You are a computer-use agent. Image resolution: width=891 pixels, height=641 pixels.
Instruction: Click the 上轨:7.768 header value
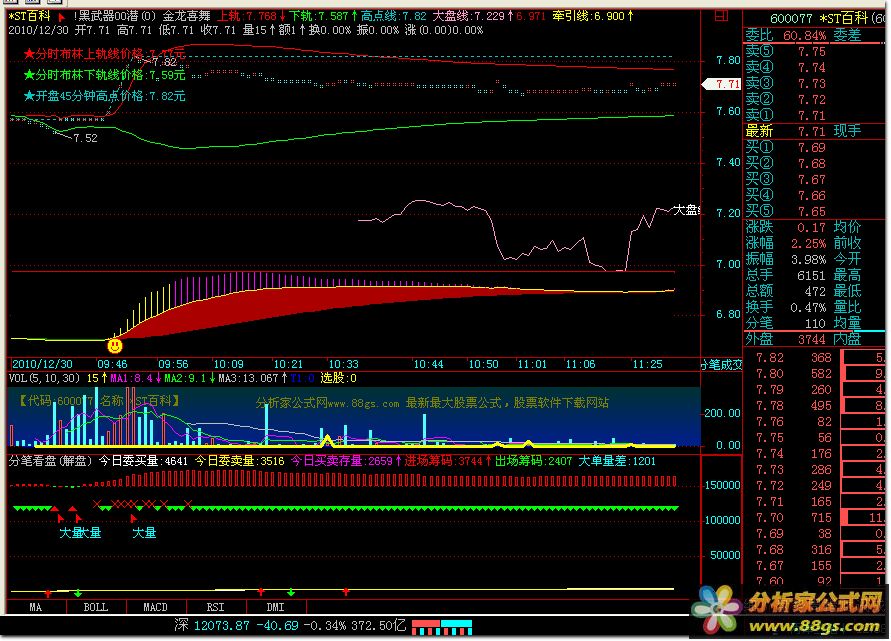pos(252,16)
